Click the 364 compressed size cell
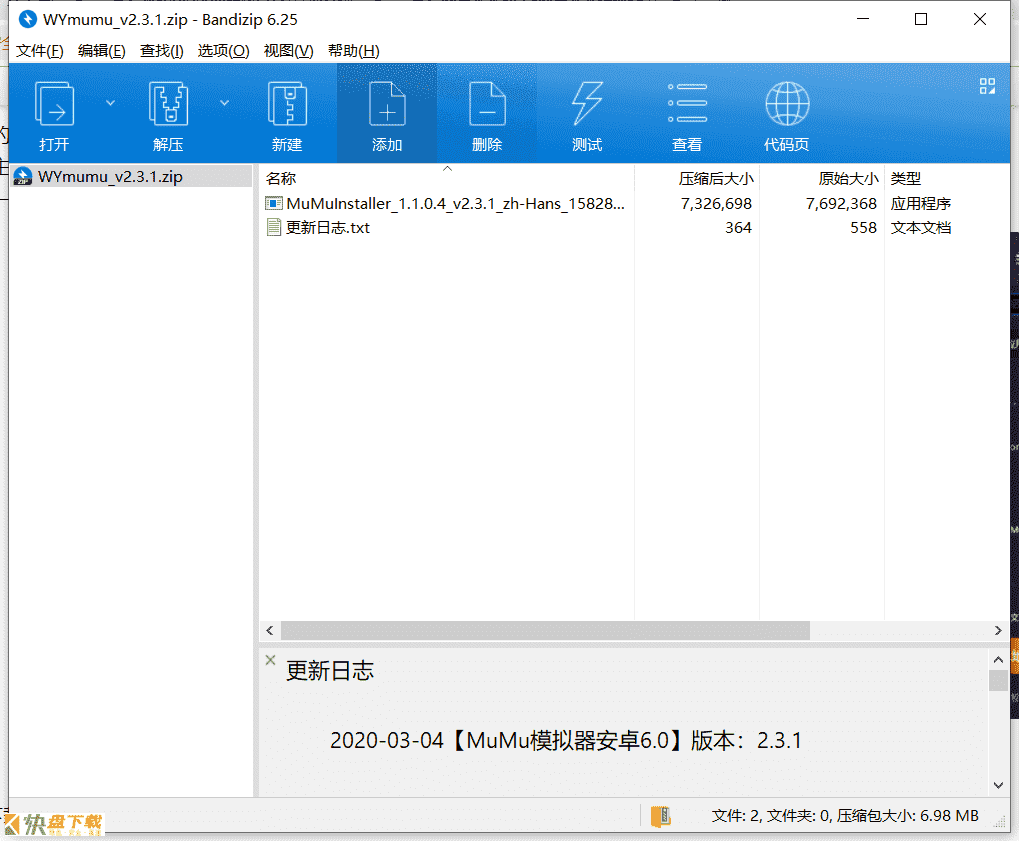The width and height of the screenshot is (1019, 841). point(738,227)
